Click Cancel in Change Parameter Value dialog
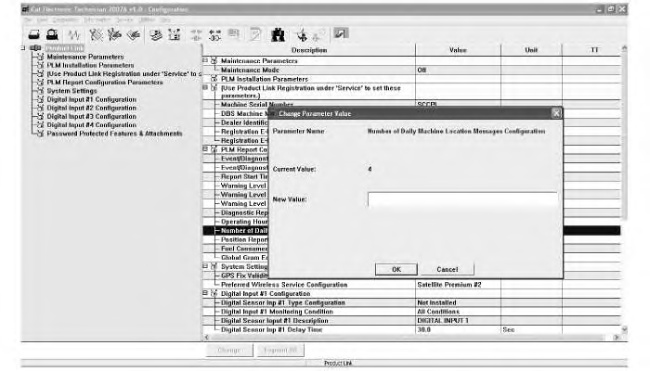The image size is (650, 371). coord(447,269)
